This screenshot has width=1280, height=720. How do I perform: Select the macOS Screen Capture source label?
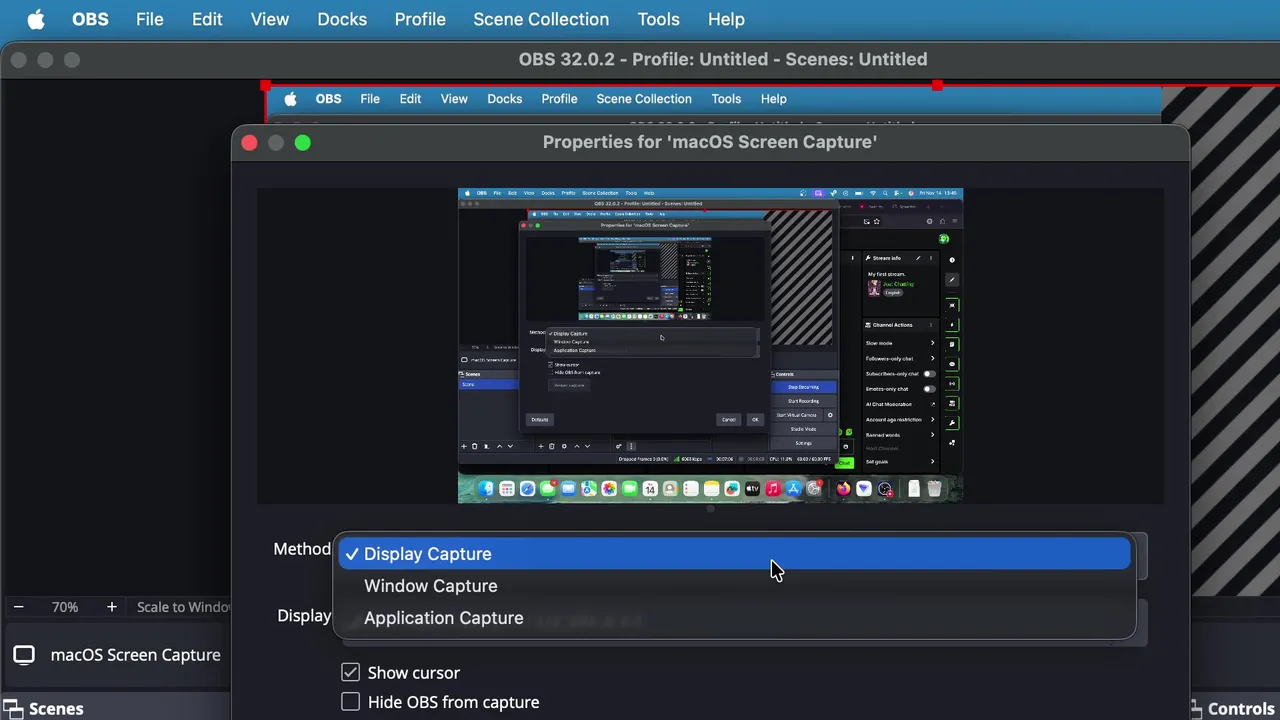coord(135,655)
